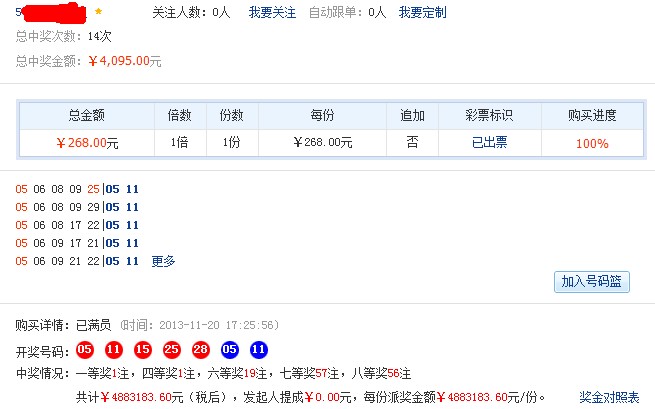
Task: Click the 八等奖56注 eighth prize text
Action: point(381,373)
